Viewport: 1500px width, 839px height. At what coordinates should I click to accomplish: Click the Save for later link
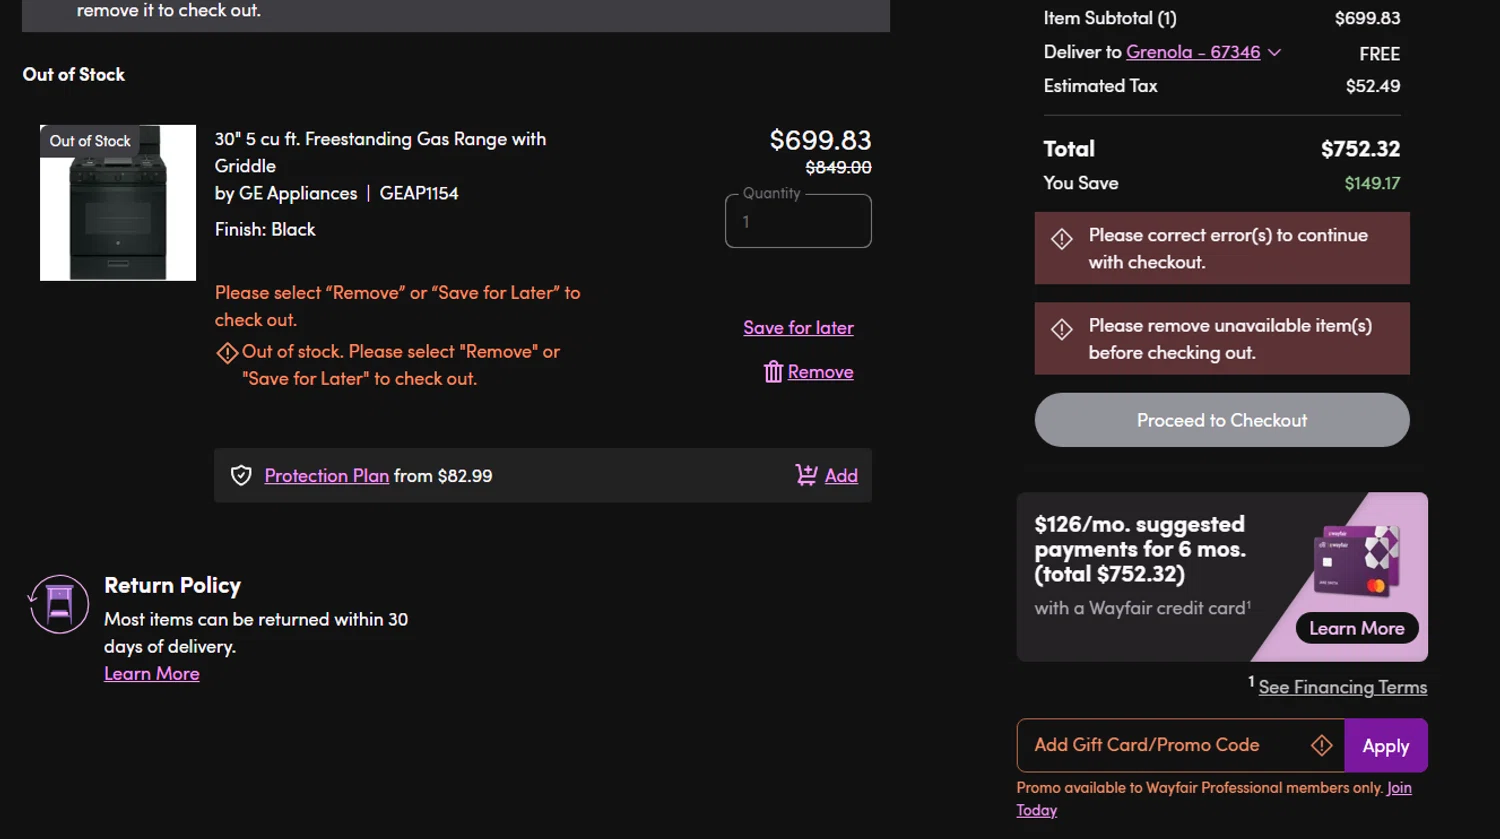798,327
